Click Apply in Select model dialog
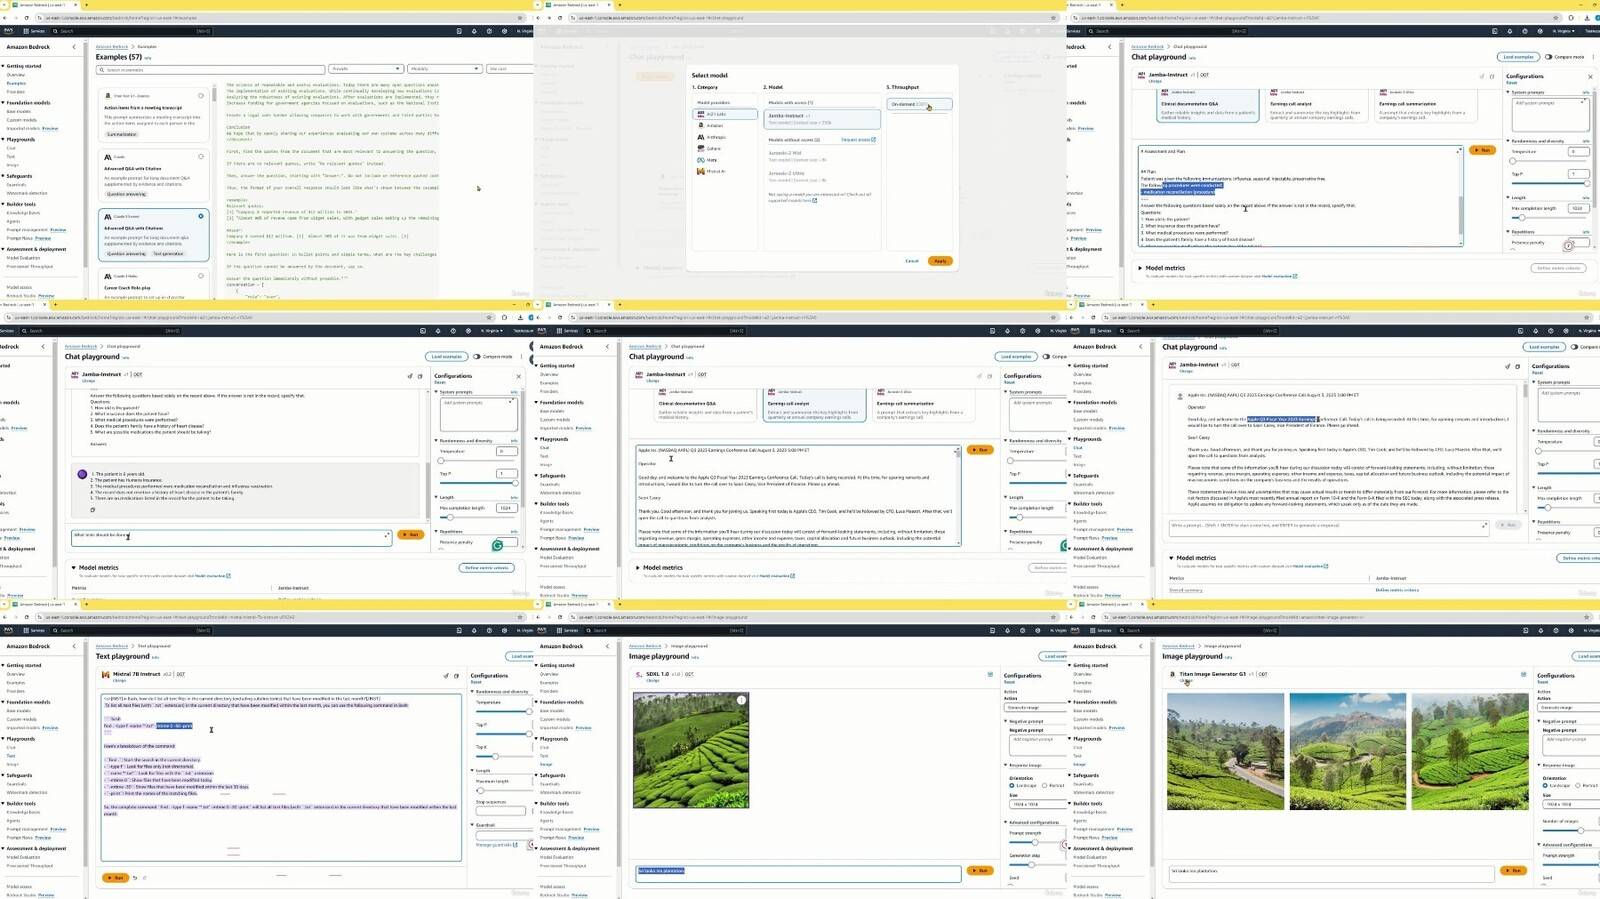This screenshot has width=1600, height=899. coord(940,261)
